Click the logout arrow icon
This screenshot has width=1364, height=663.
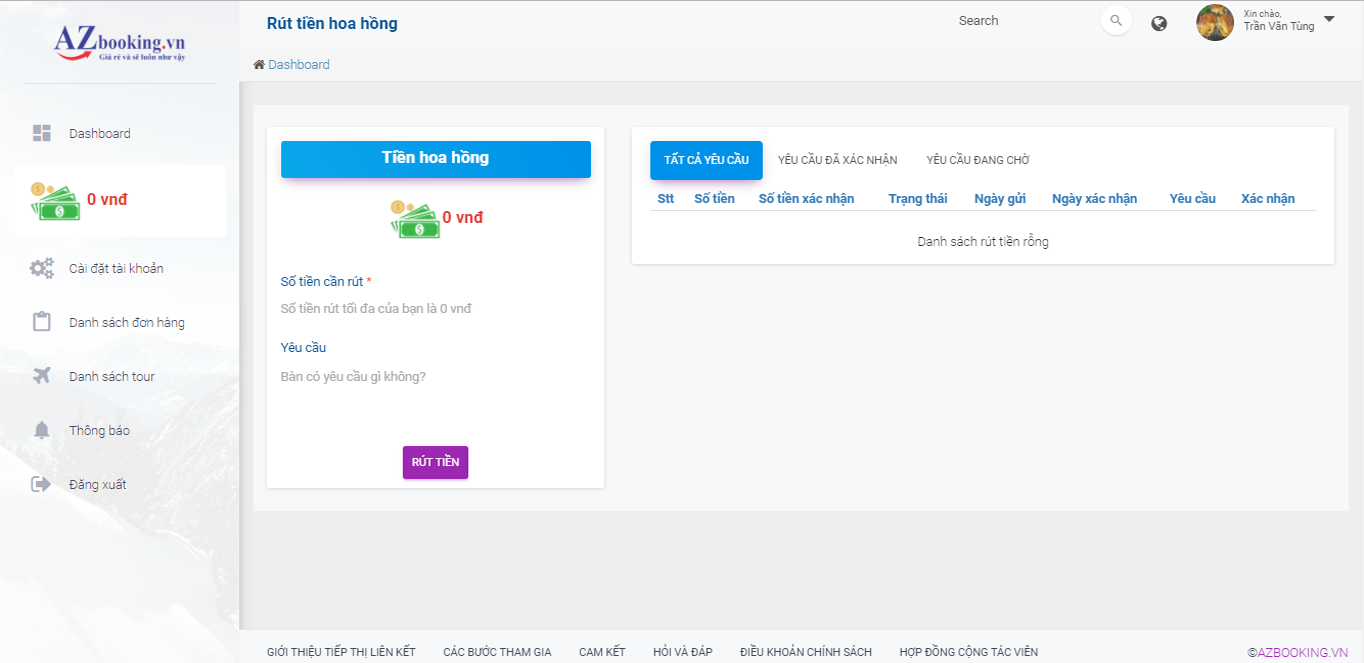click(x=41, y=484)
